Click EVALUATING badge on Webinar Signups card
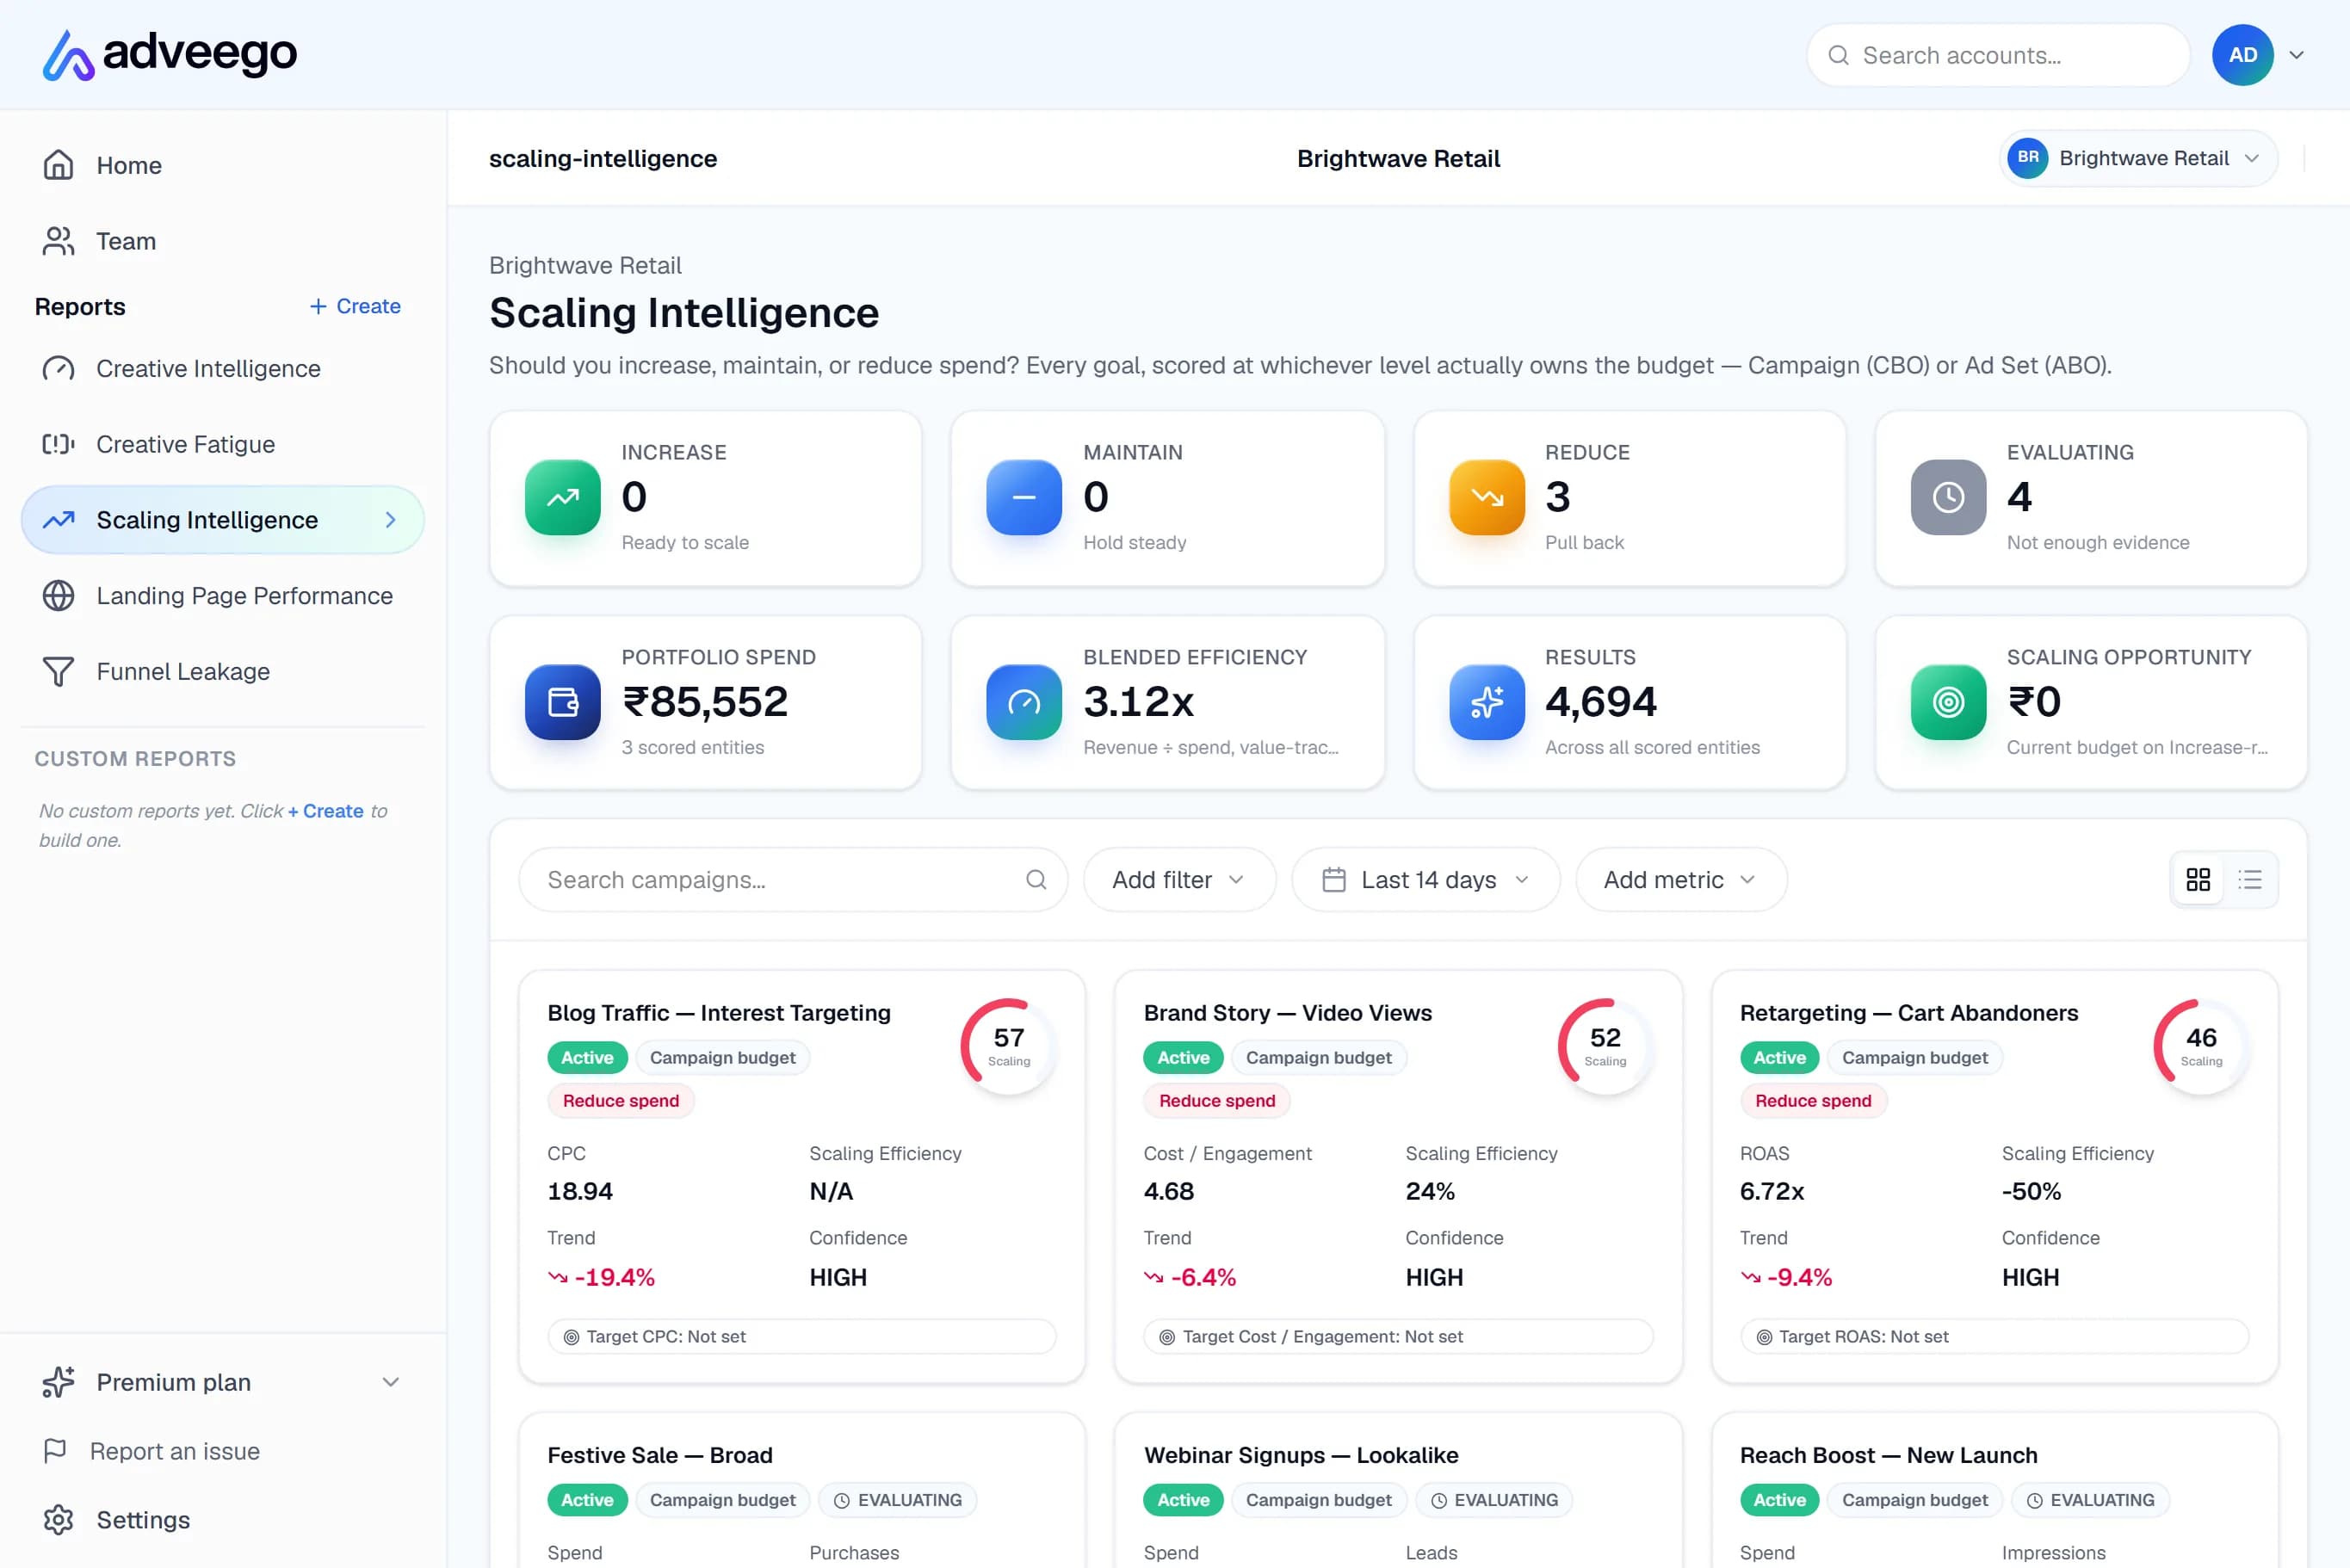The width and height of the screenshot is (2350, 1568). click(x=1494, y=1499)
